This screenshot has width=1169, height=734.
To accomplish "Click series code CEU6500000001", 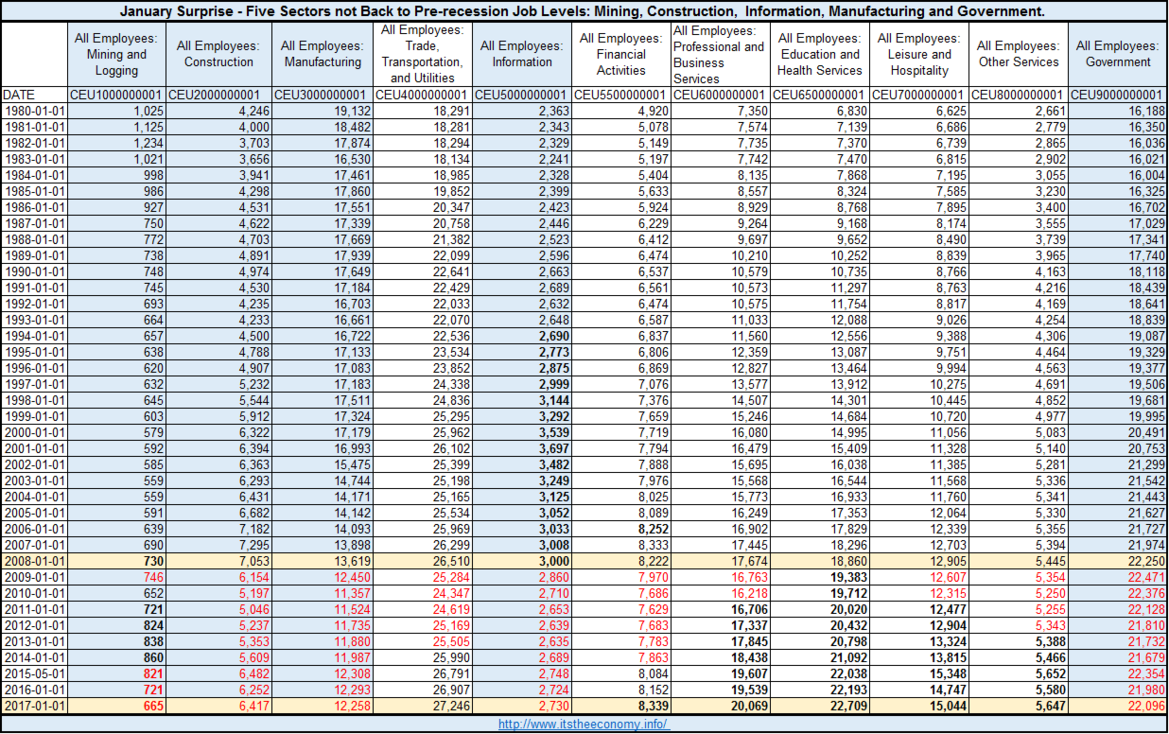I will 819,95.
